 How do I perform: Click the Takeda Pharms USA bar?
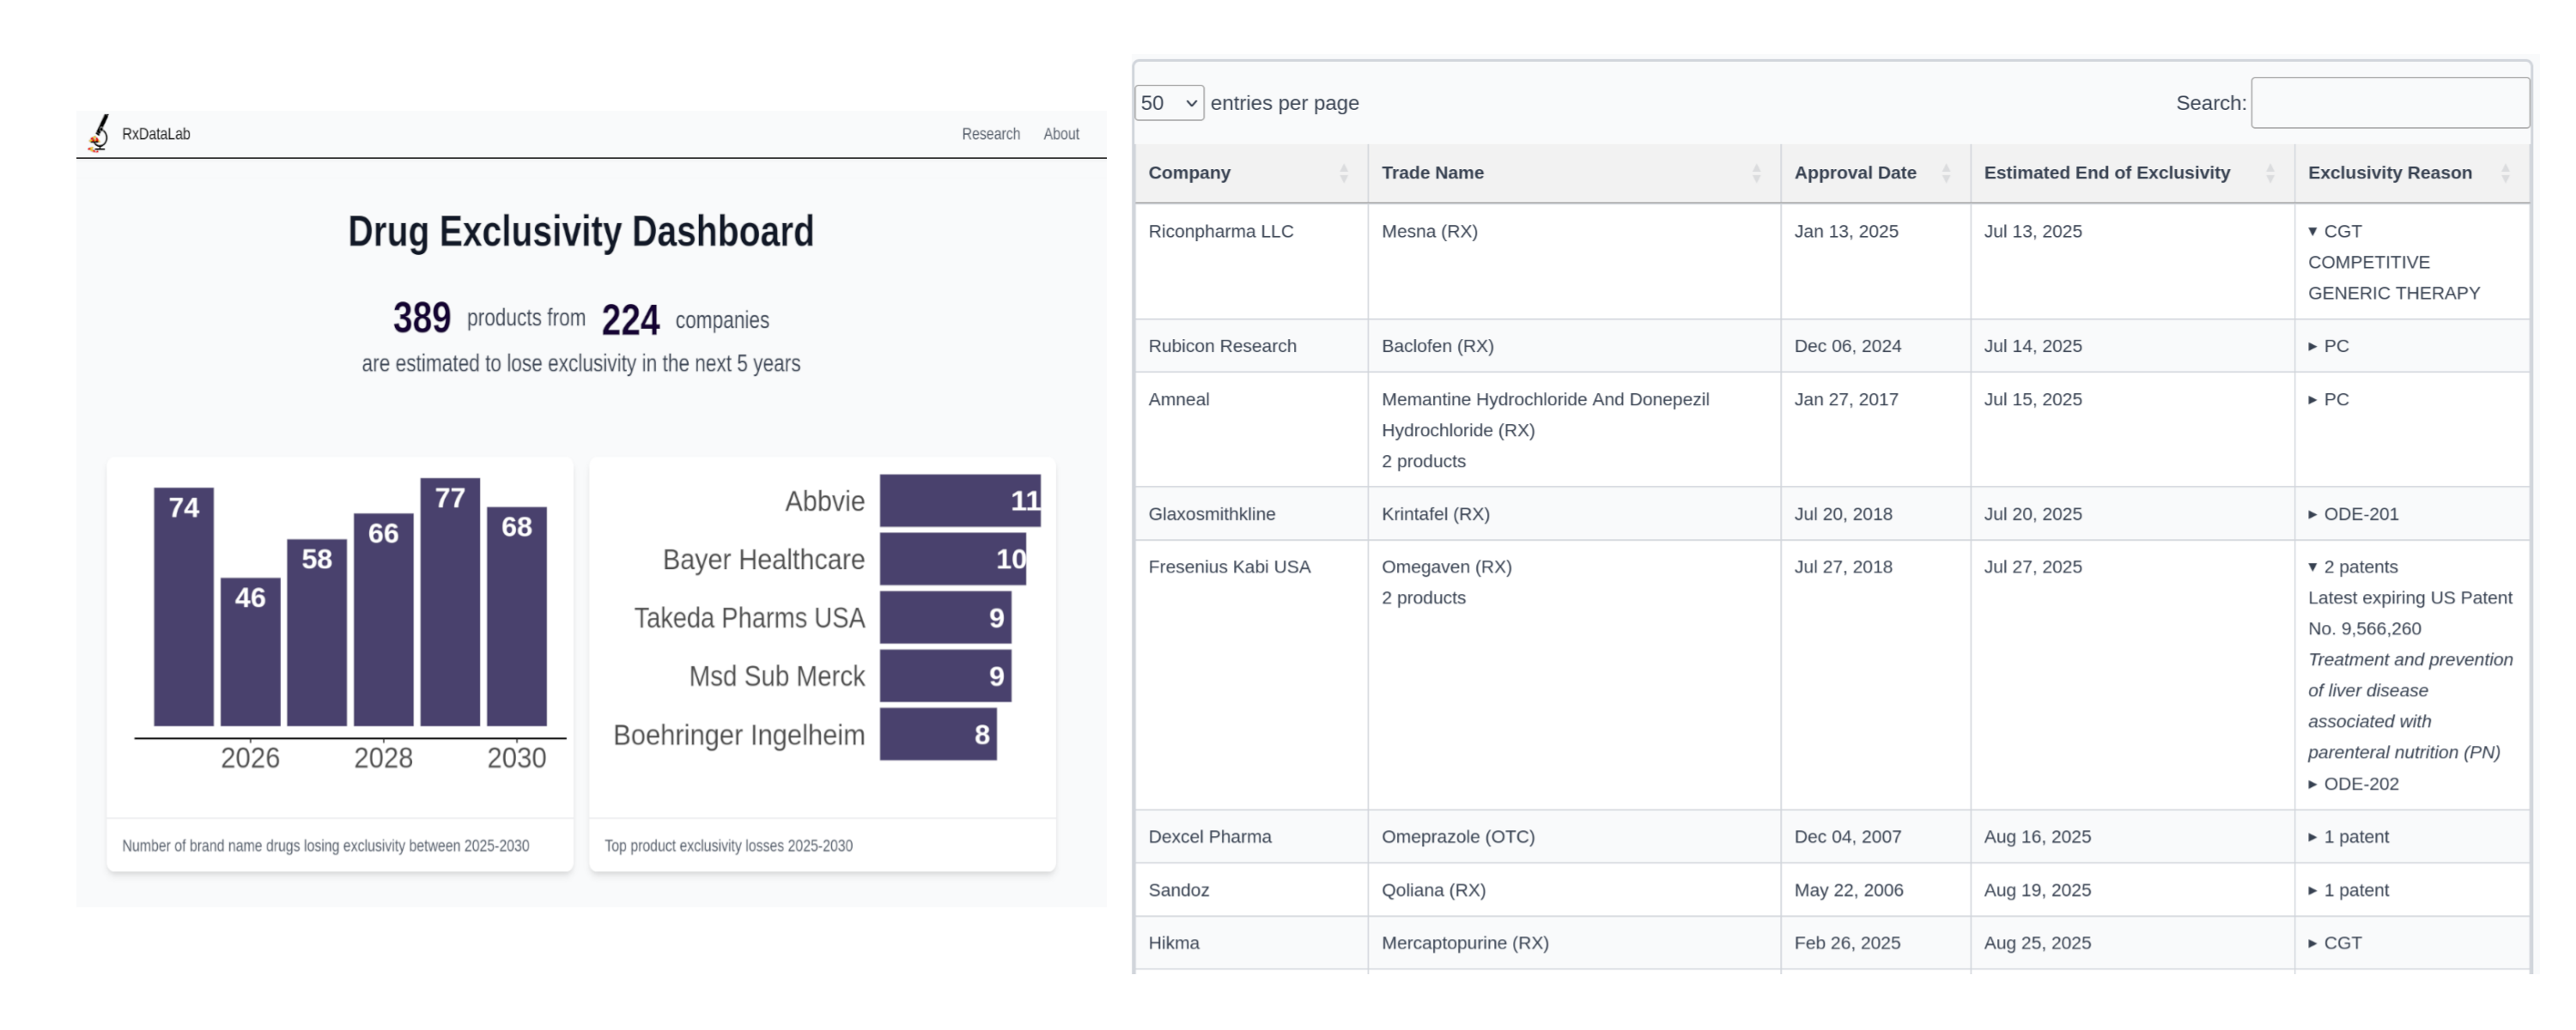point(946,618)
